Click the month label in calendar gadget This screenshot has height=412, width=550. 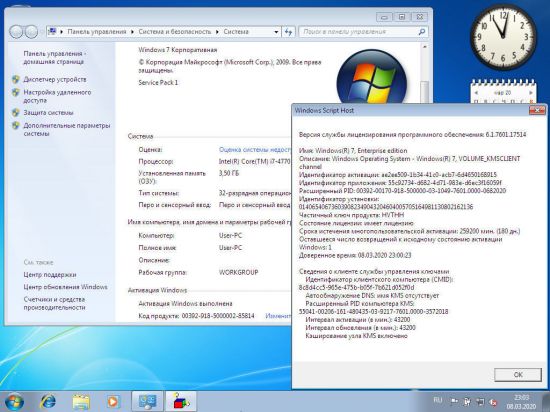[503, 93]
